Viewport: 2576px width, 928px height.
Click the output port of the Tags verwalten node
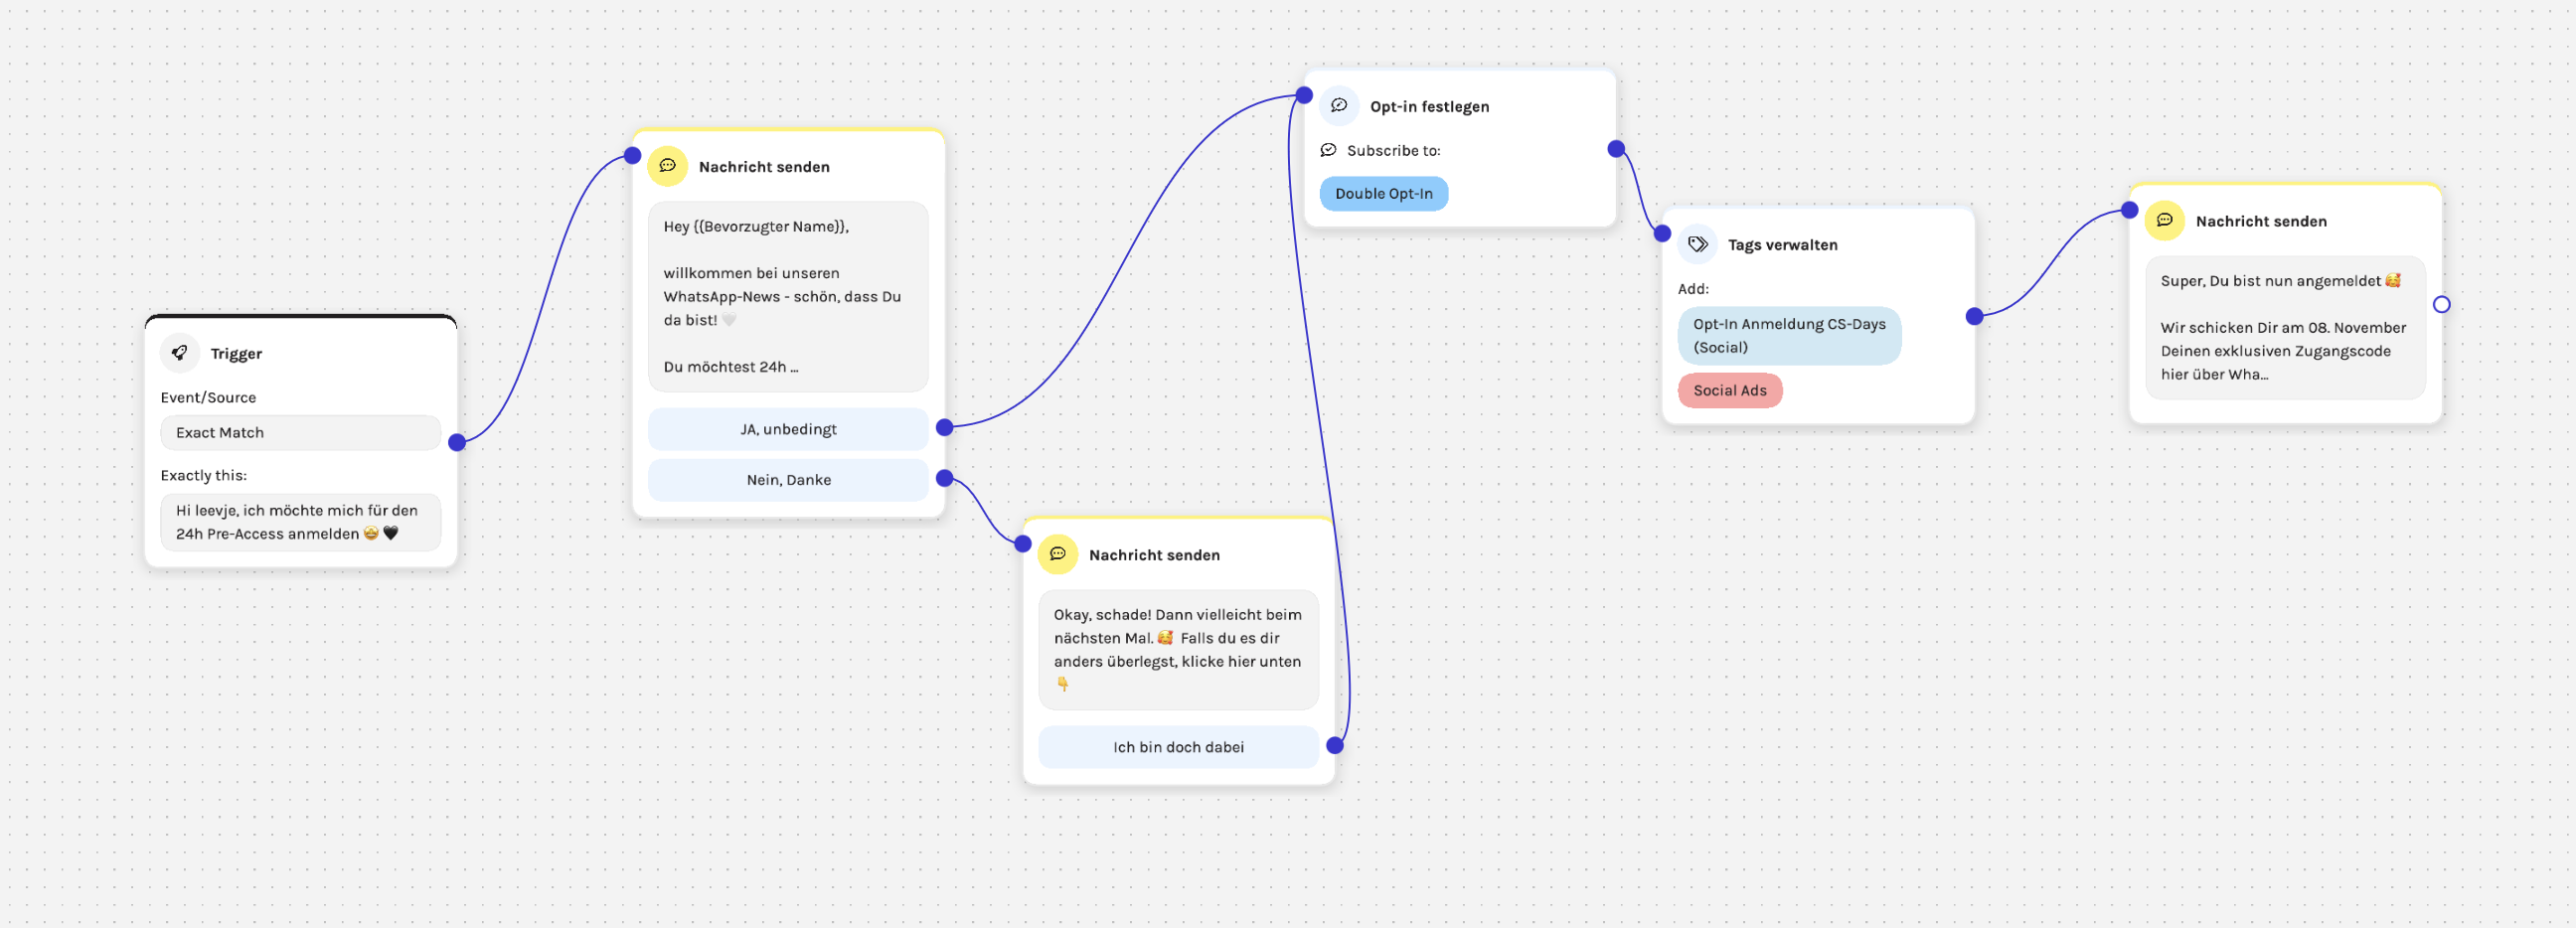point(1973,316)
